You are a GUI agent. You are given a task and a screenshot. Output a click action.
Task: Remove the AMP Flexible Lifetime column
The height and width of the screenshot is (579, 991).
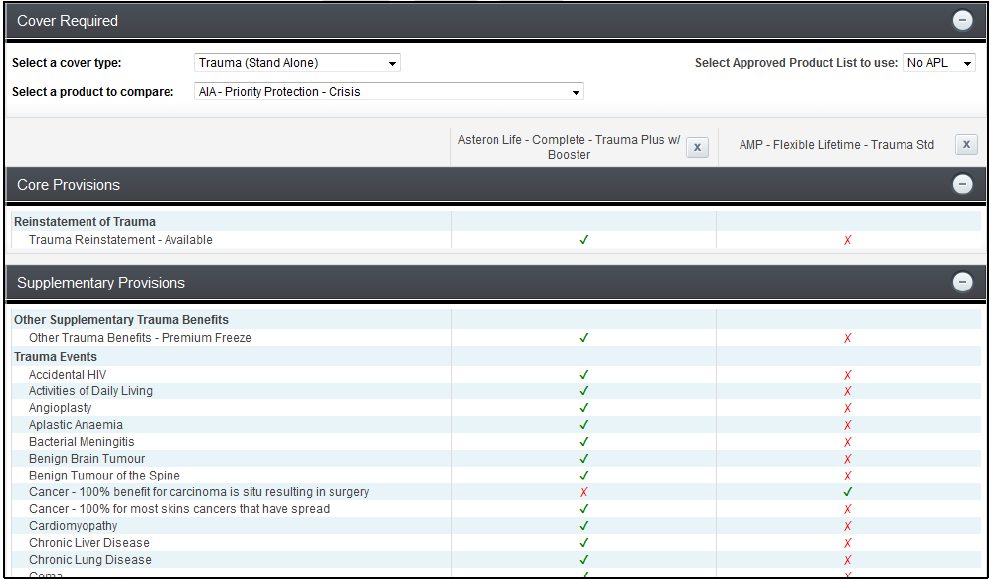coord(966,145)
